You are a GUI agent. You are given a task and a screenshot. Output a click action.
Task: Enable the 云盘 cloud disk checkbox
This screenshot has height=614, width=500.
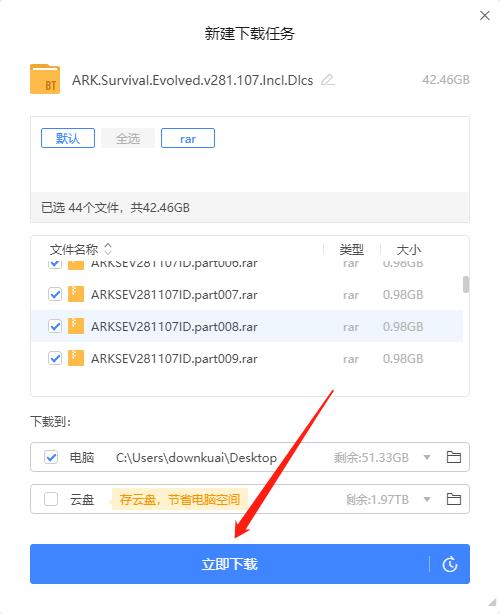point(51,499)
